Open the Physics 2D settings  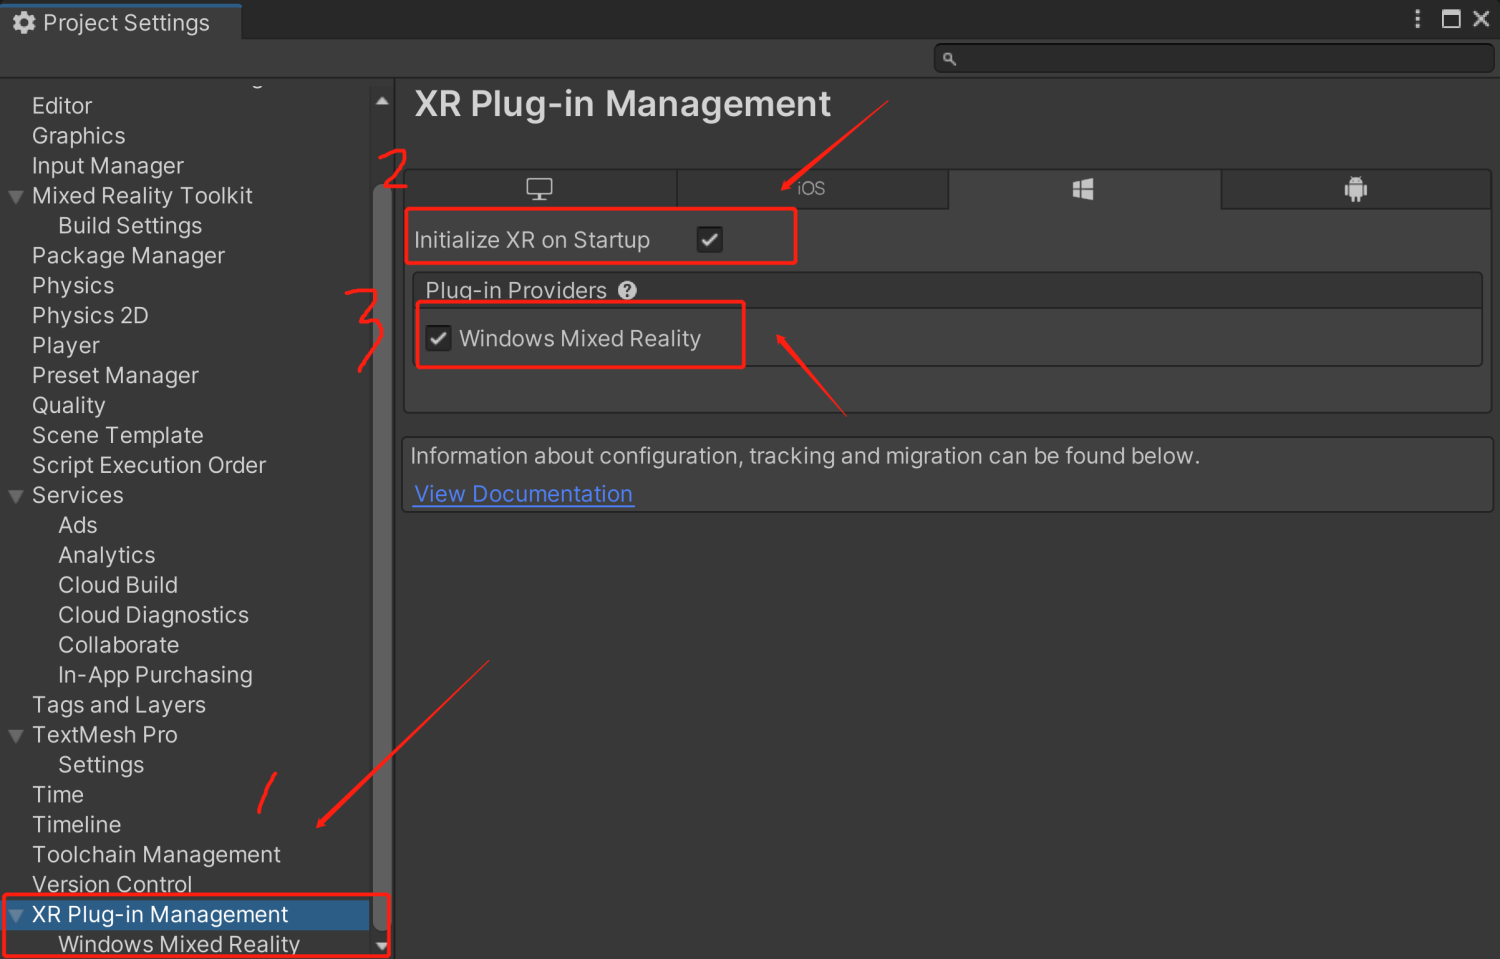coord(90,316)
